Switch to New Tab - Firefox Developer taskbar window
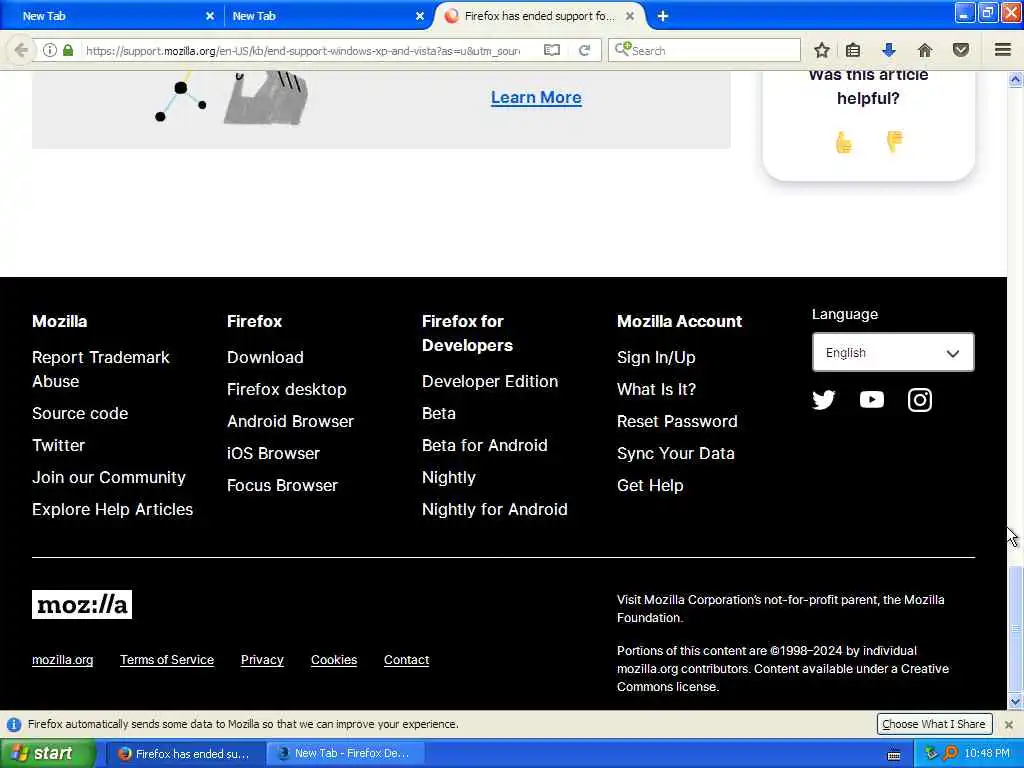The height and width of the screenshot is (768, 1024). (x=346, y=754)
